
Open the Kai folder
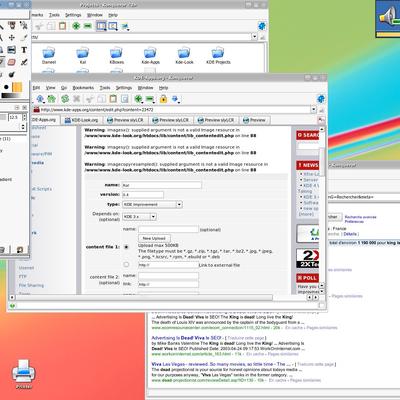(x=83, y=56)
